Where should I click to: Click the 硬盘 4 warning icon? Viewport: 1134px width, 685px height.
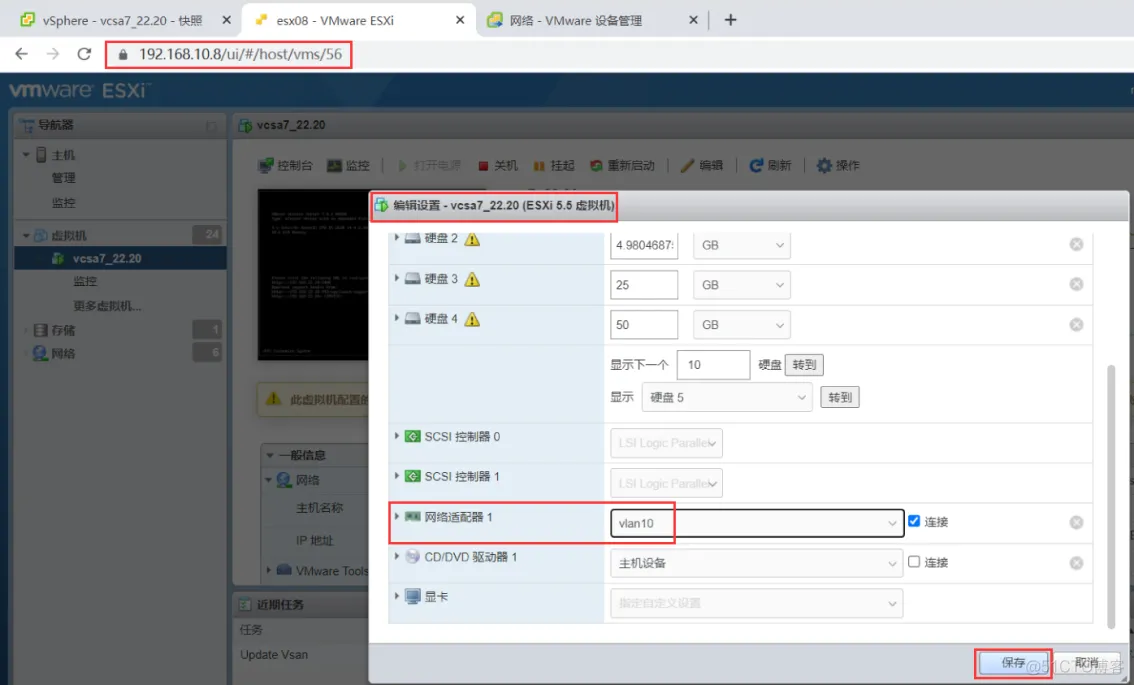(472, 319)
